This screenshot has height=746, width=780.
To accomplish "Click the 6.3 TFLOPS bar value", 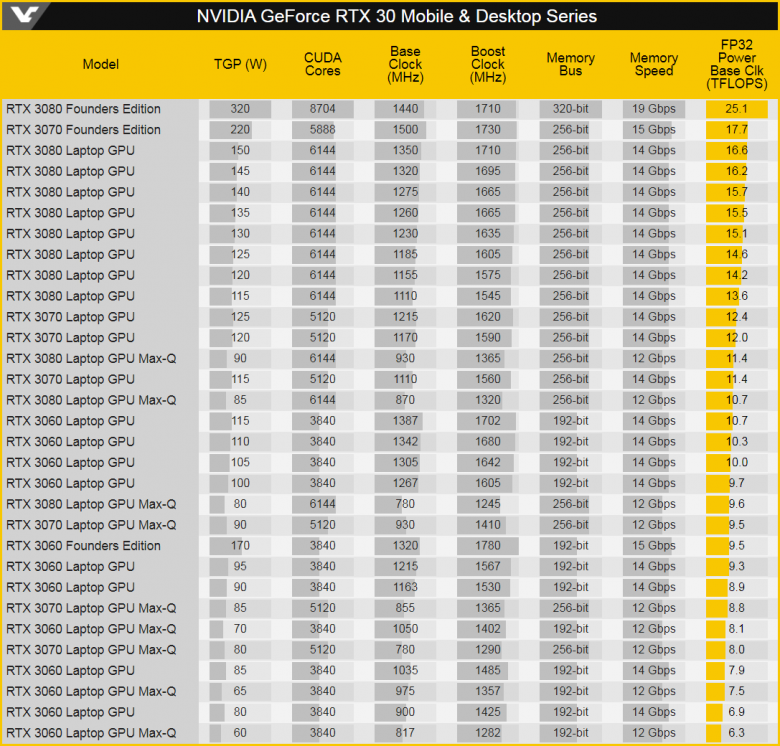I will coord(737,733).
